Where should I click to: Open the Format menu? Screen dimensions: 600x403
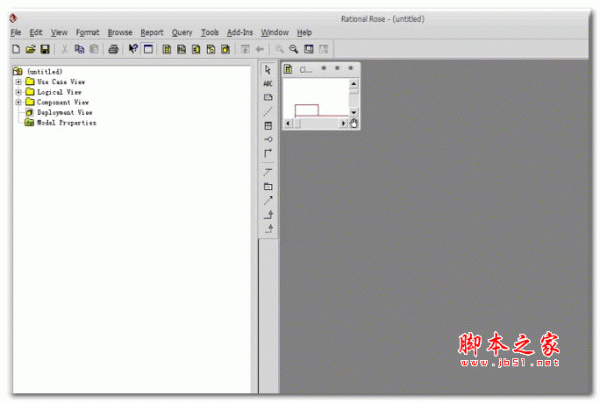tap(88, 33)
